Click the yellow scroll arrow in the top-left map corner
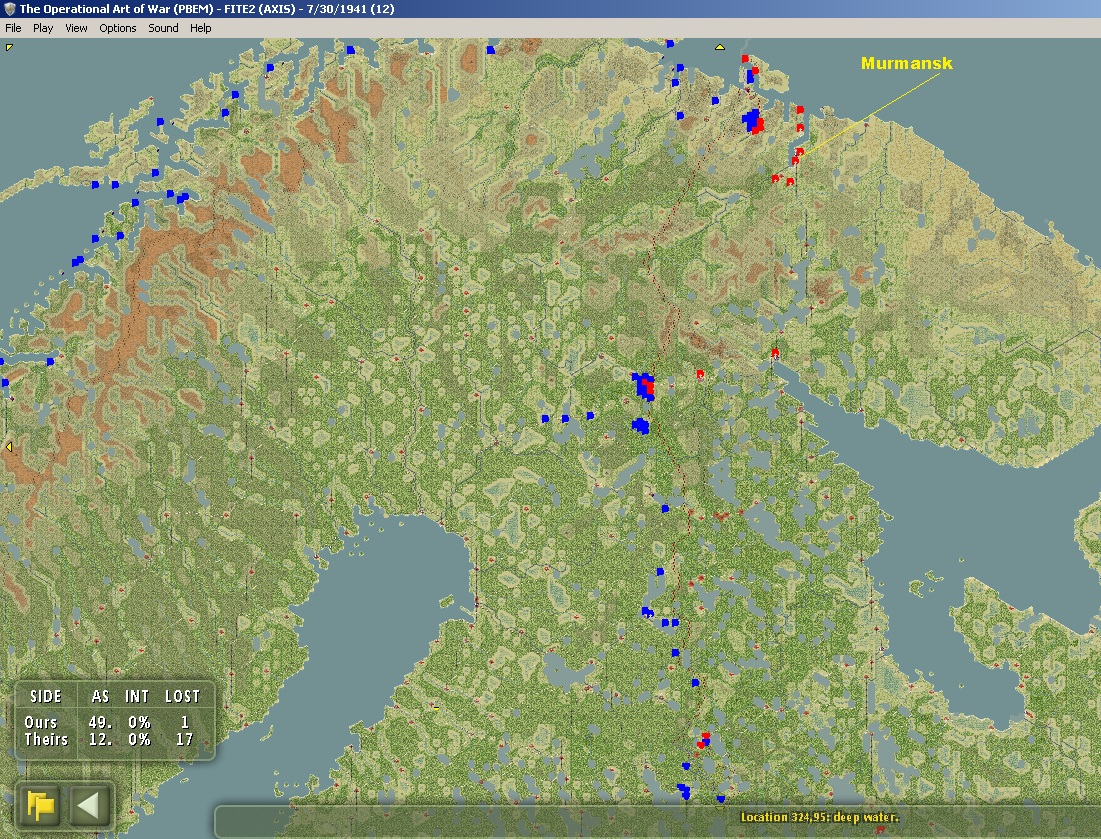Viewport: 1101px width, 839px height. point(9,47)
